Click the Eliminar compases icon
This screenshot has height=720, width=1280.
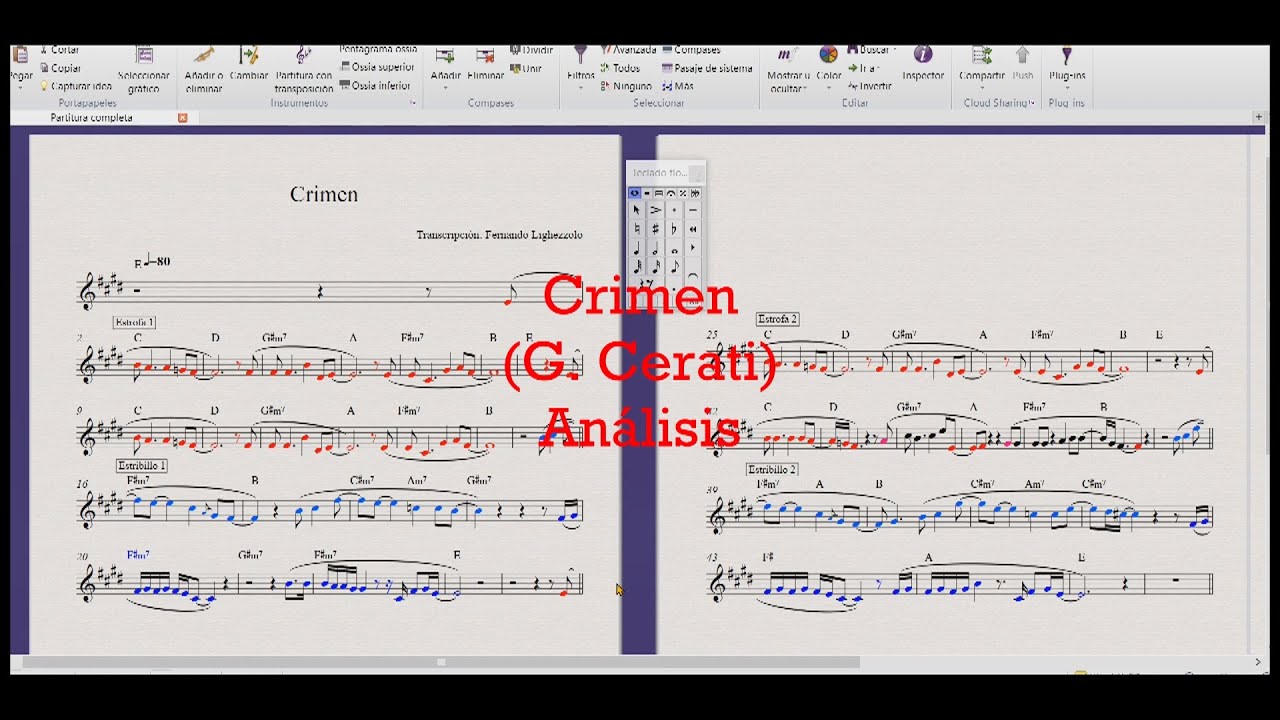(485, 55)
